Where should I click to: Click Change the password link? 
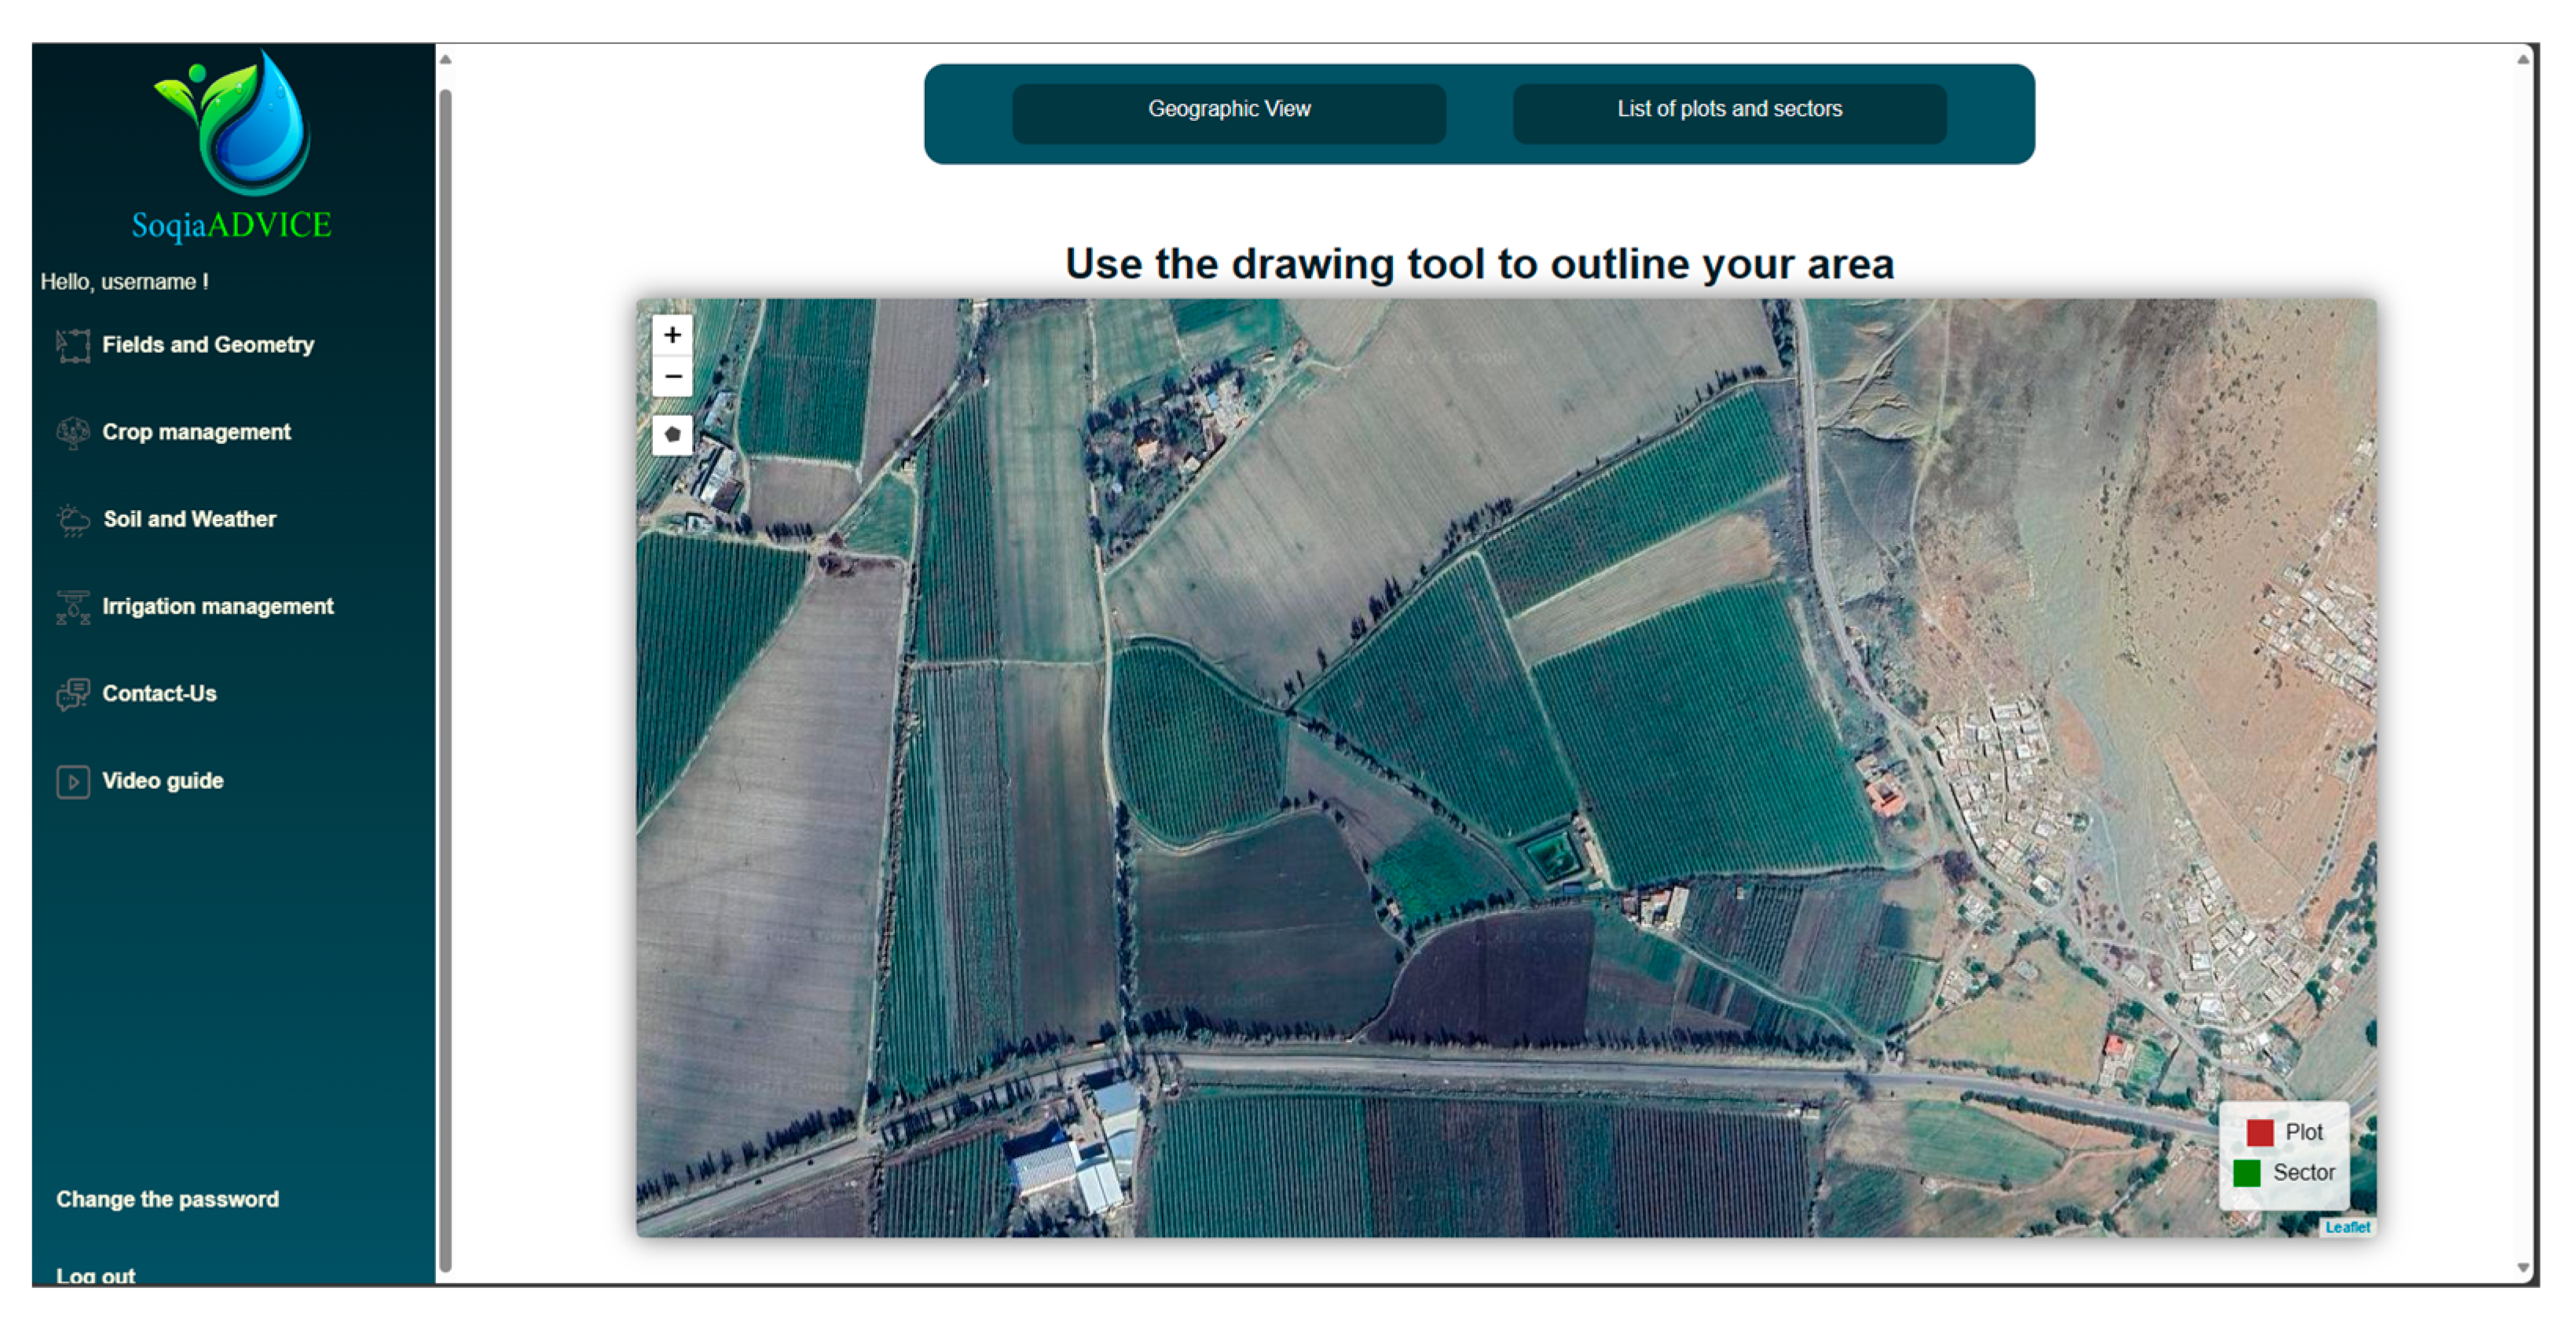167,1198
